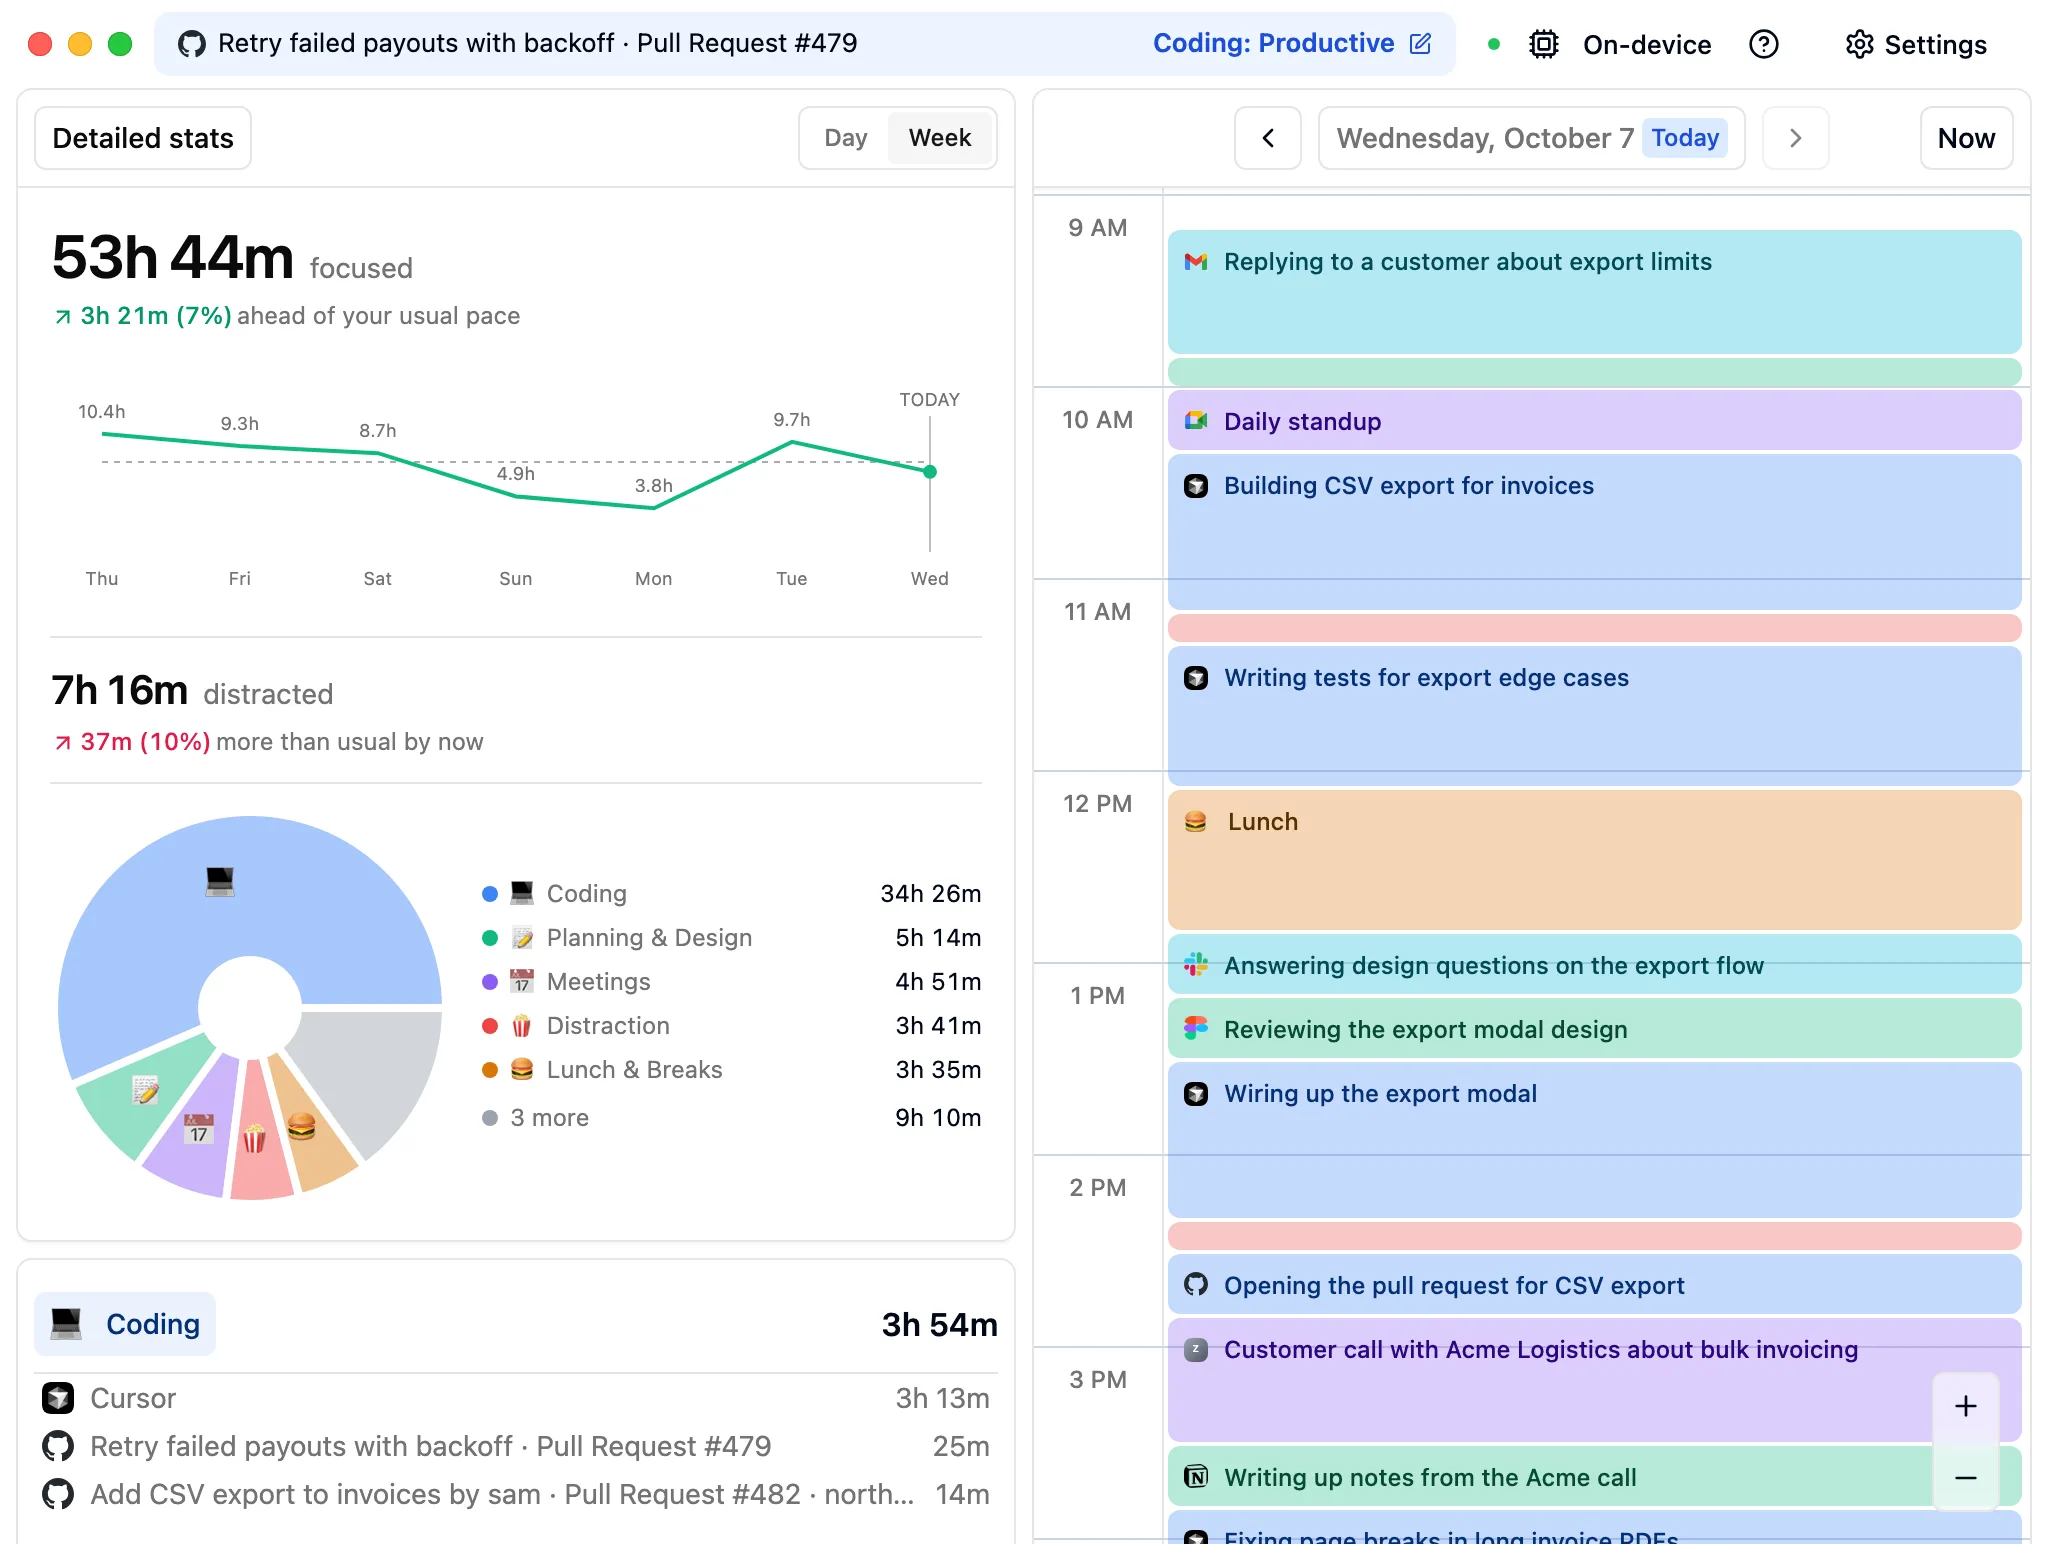Click the Google Meet icon on Daily standup
This screenshot has height=1560, width=2048.
(1196, 421)
